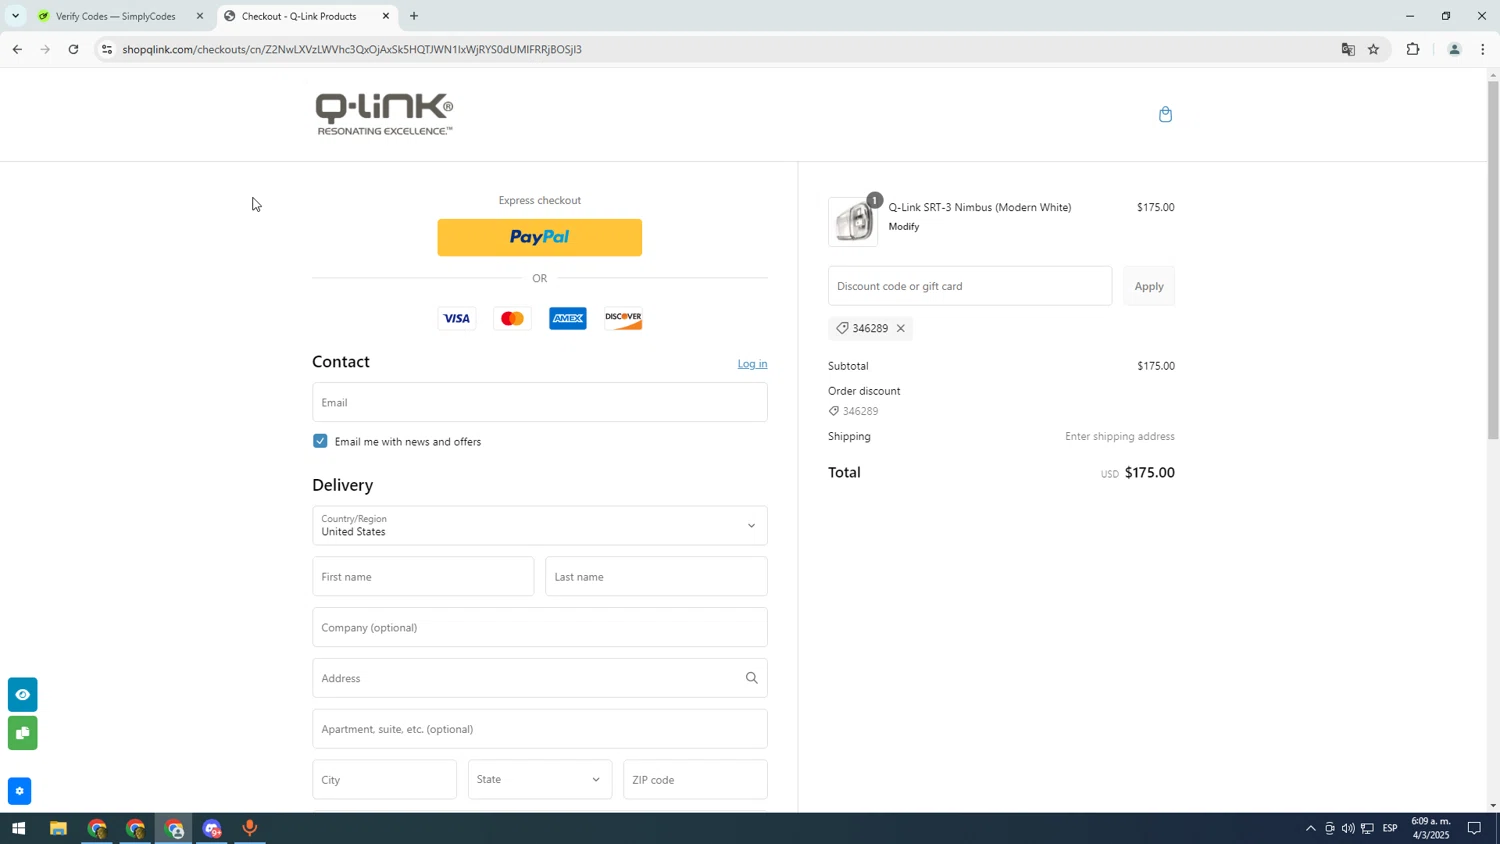1500x844 pixels.
Task: Open the State dropdown
Action: pos(539,780)
